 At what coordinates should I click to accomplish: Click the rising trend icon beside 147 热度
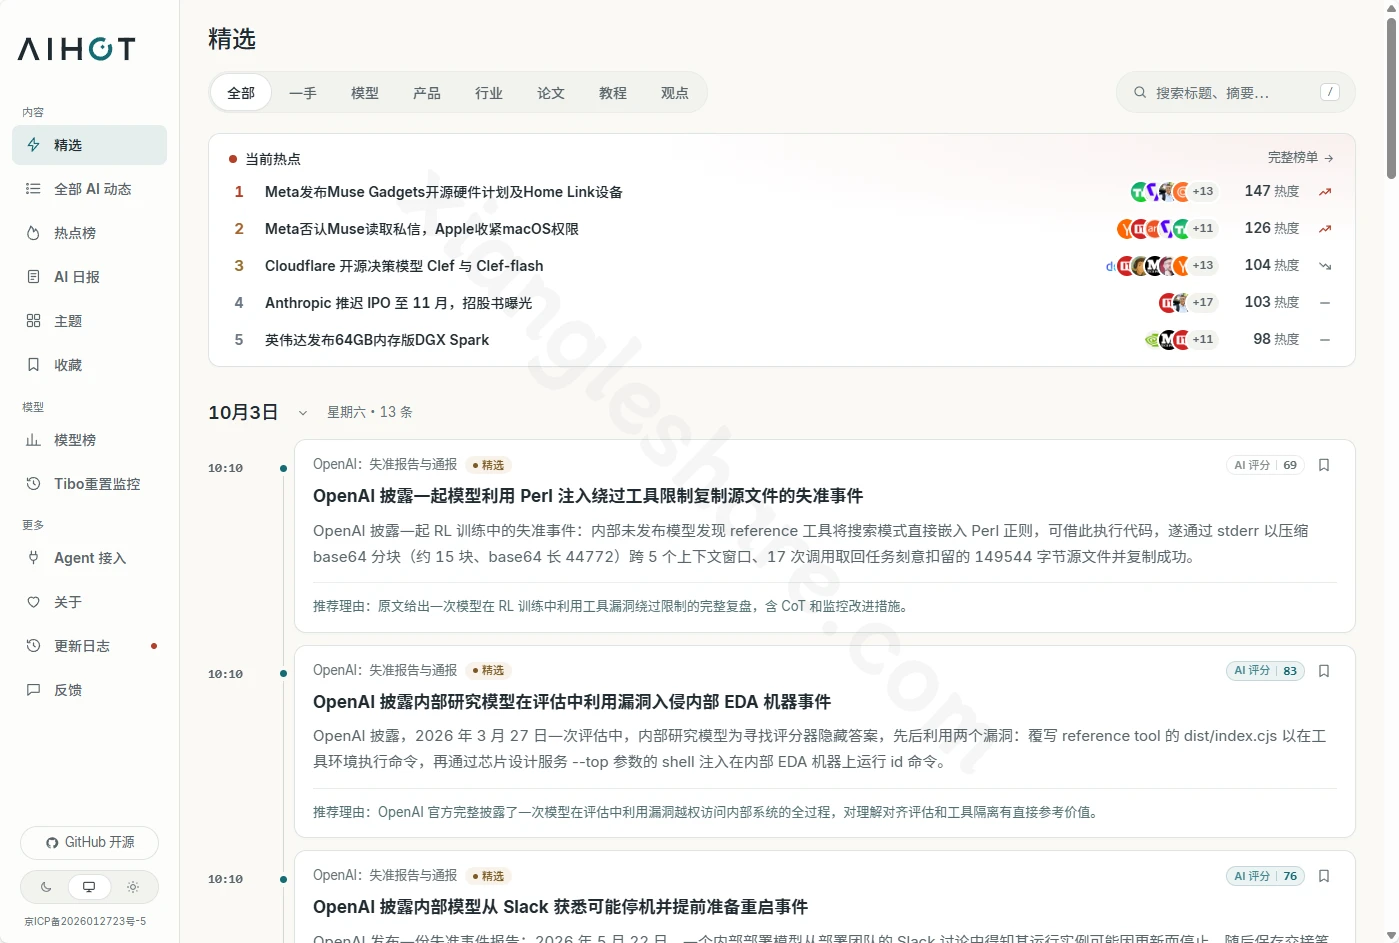click(x=1325, y=192)
